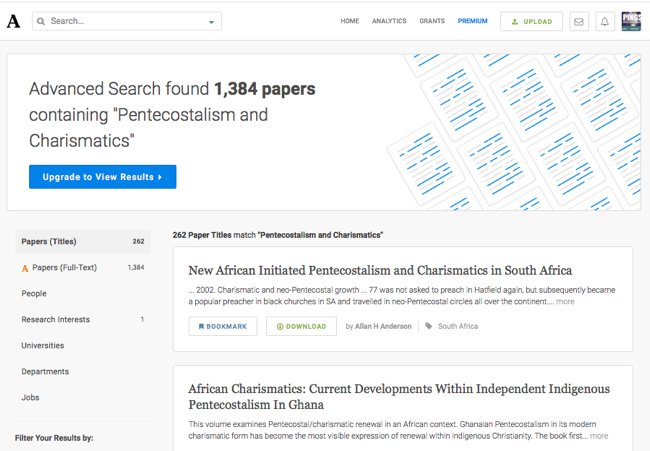Select the Research Interests category
Viewport: 650px width, 451px height.
55,320
